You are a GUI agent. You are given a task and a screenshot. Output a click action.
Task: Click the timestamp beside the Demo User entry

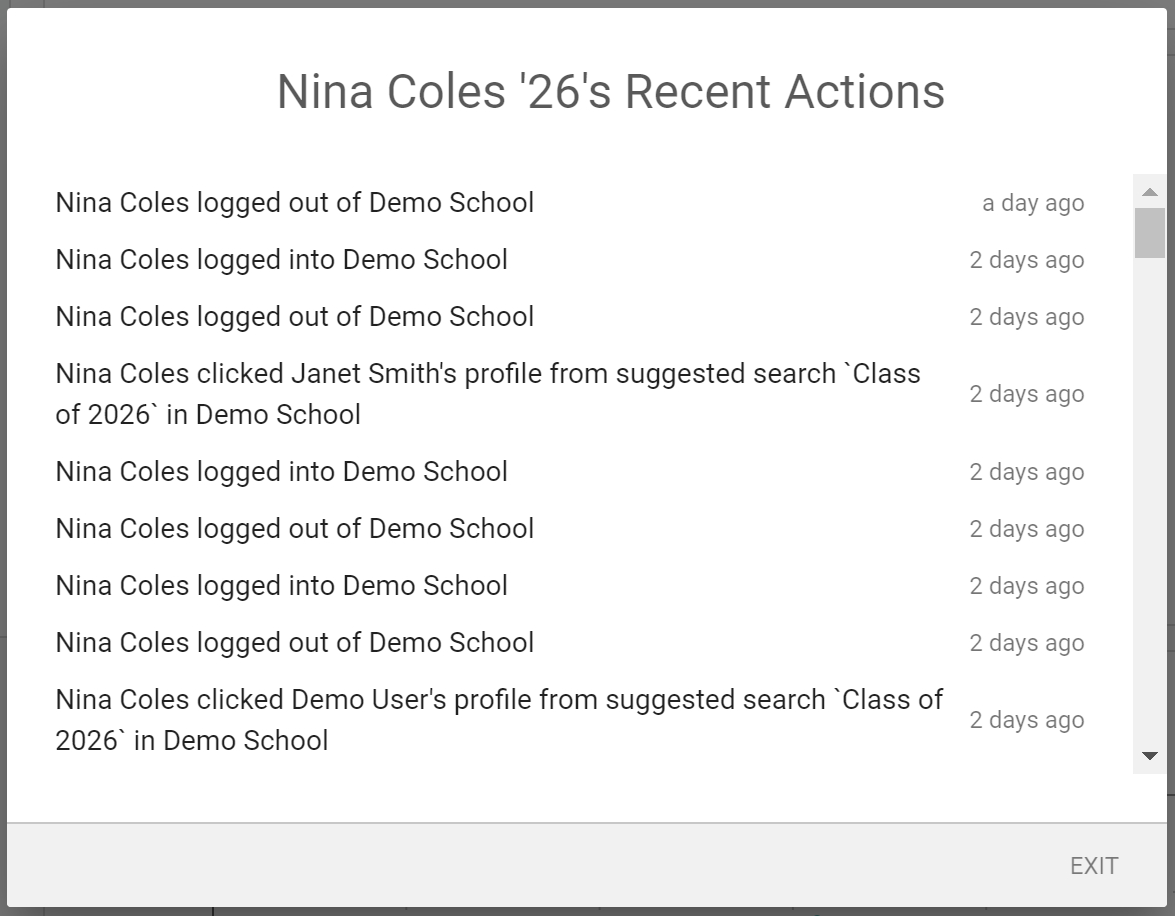[x=1026, y=720]
